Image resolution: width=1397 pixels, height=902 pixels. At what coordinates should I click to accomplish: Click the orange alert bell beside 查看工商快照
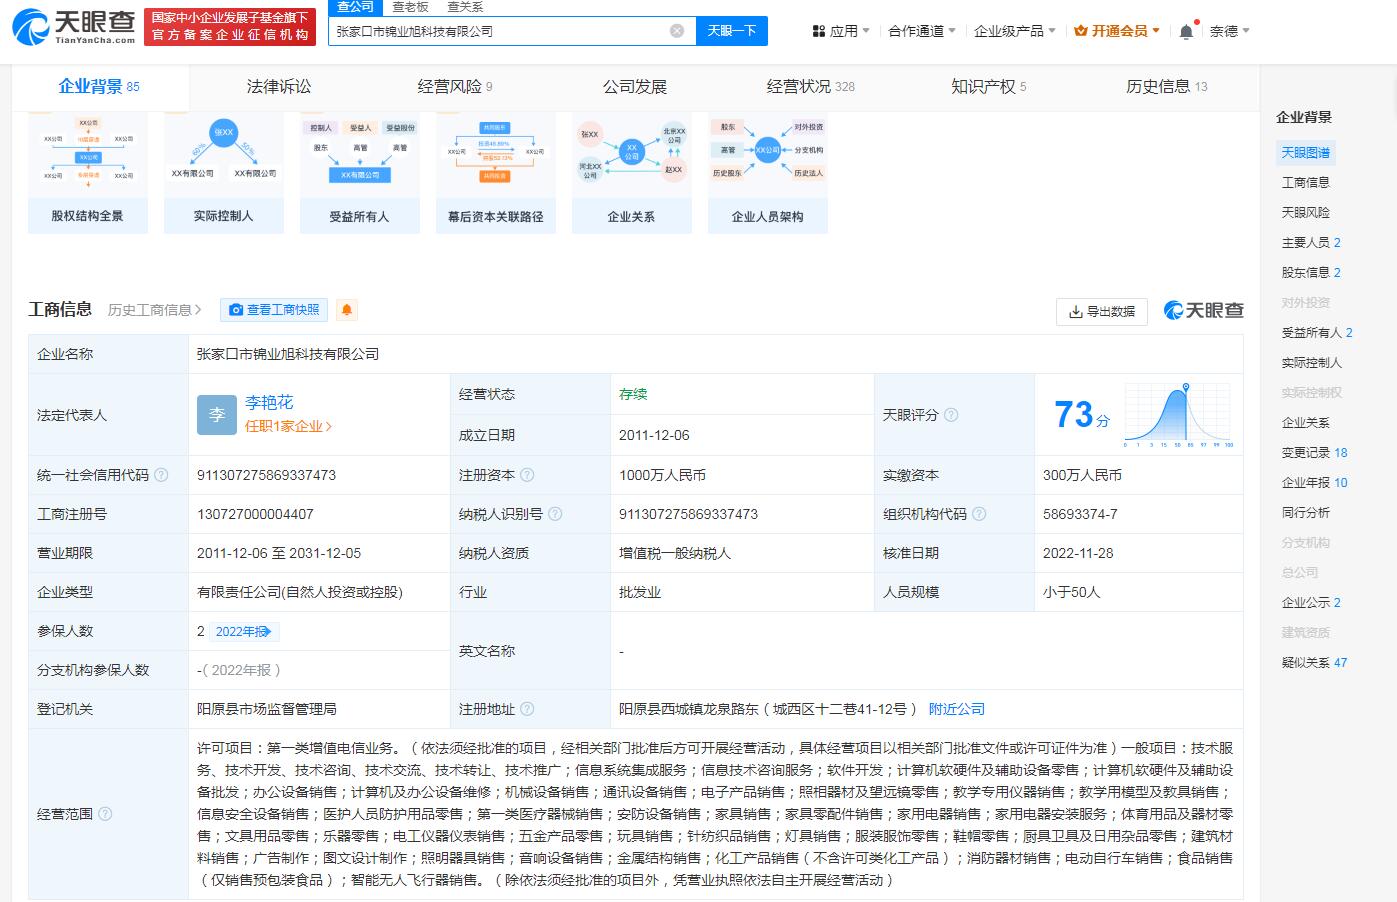(x=347, y=310)
